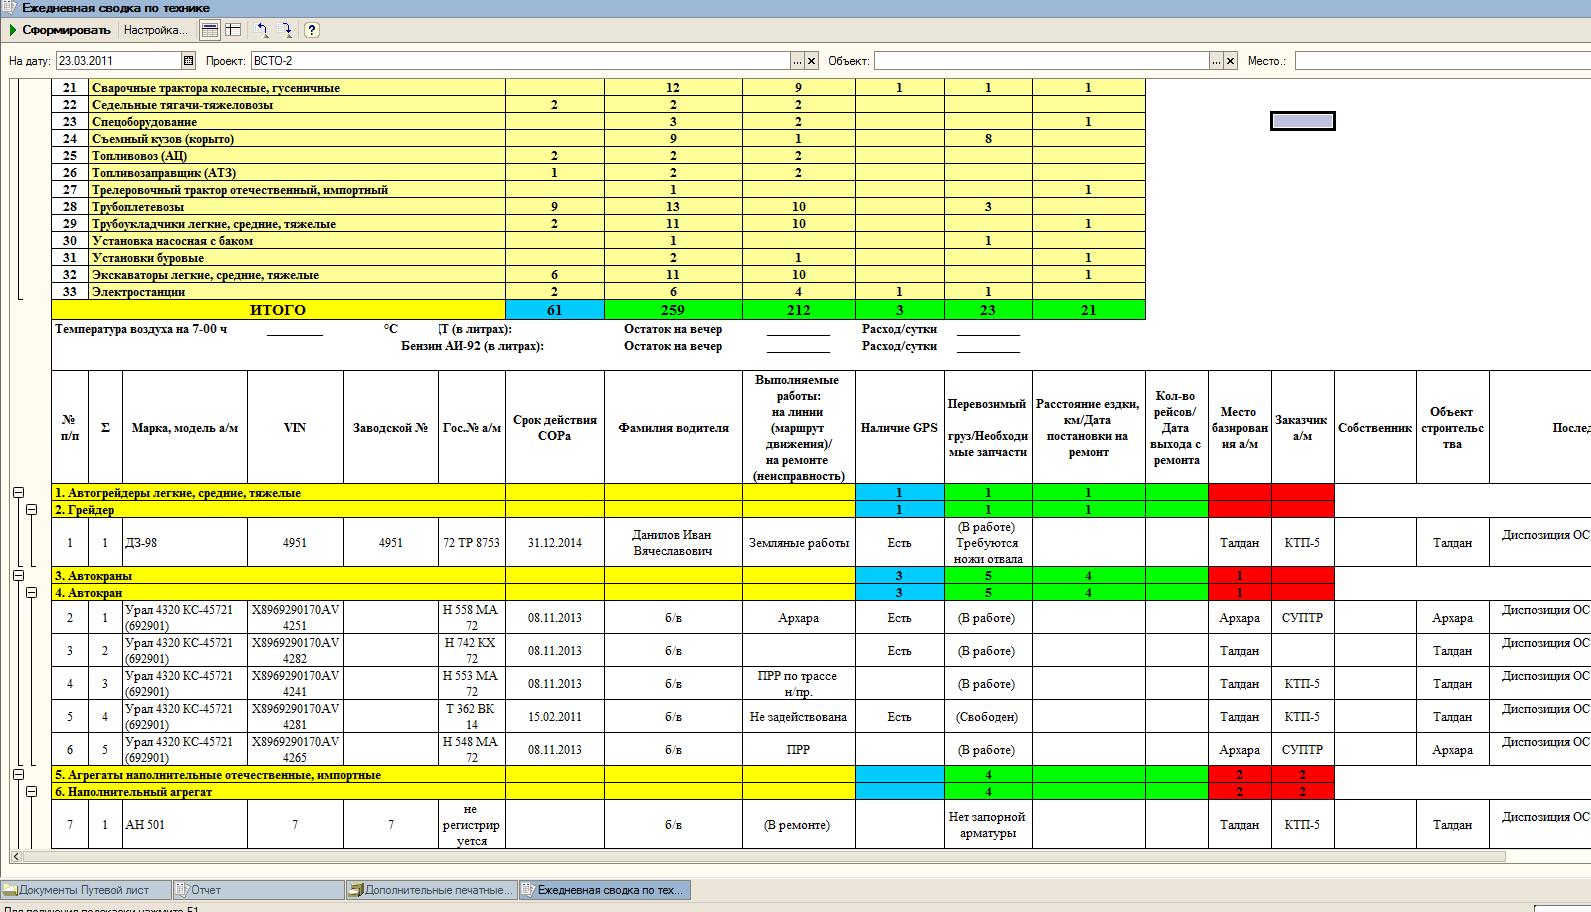Open the calendar picker for На дату
Screen dimensions: 1591x912
click(188, 61)
